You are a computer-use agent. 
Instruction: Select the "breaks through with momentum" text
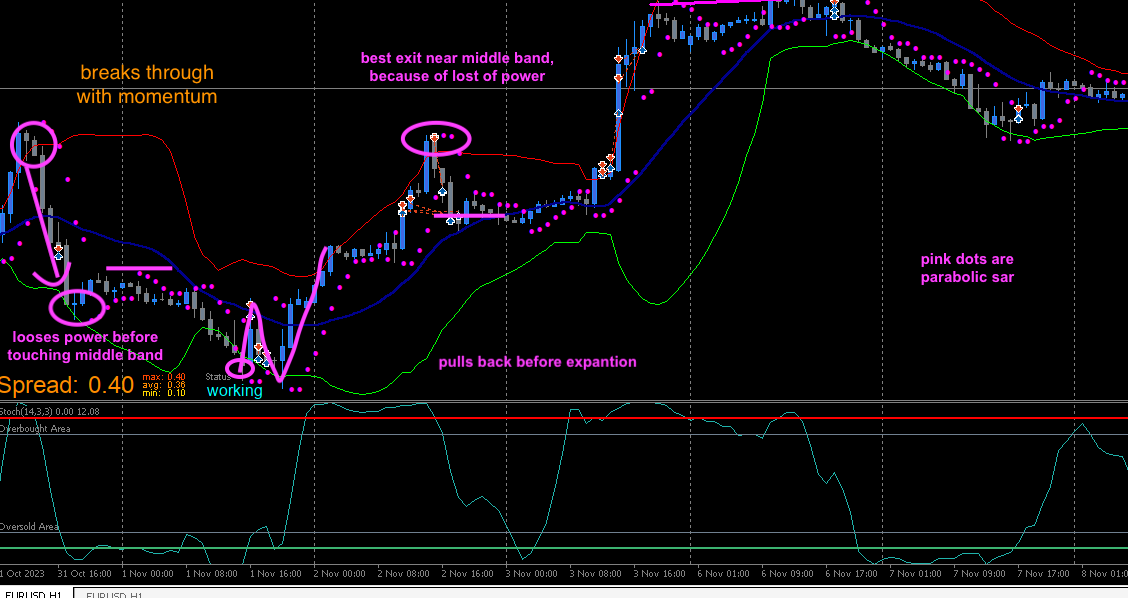(147, 84)
